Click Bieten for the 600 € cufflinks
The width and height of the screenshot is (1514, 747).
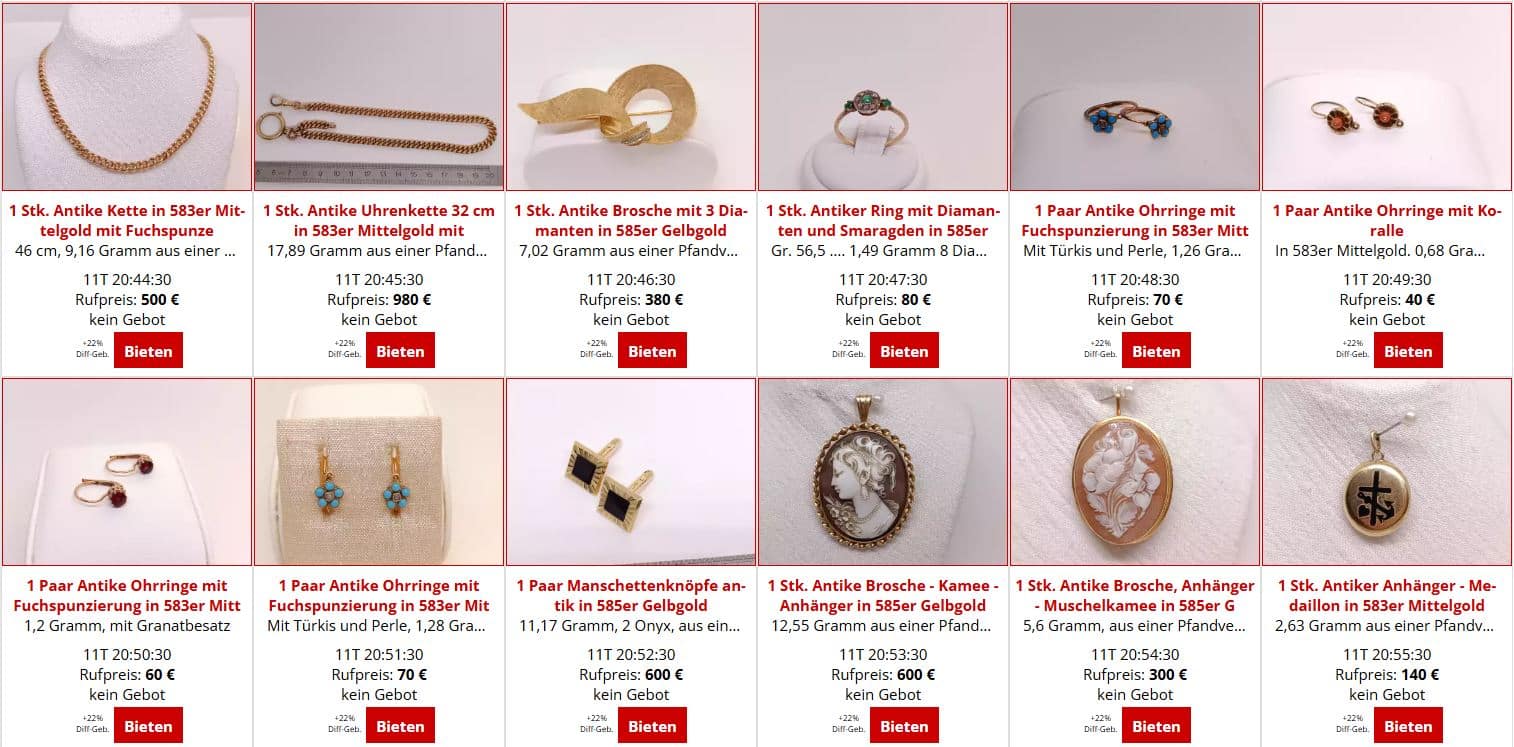click(x=652, y=726)
